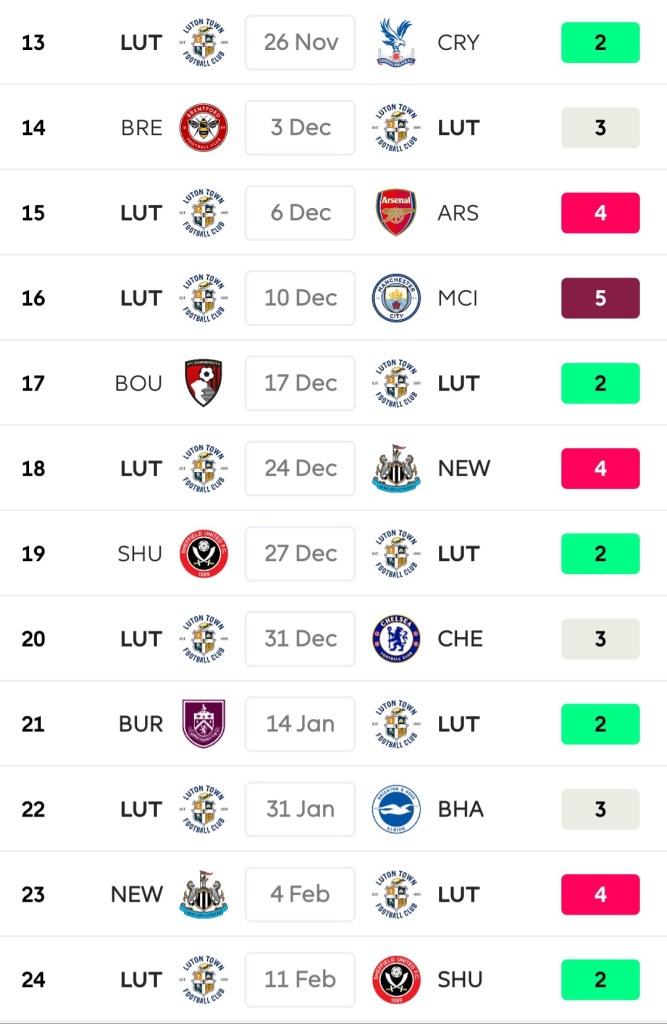The height and width of the screenshot is (1024, 667).
Task: Click the dark red difficulty 5 badge
Action: (x=600, y=298)
